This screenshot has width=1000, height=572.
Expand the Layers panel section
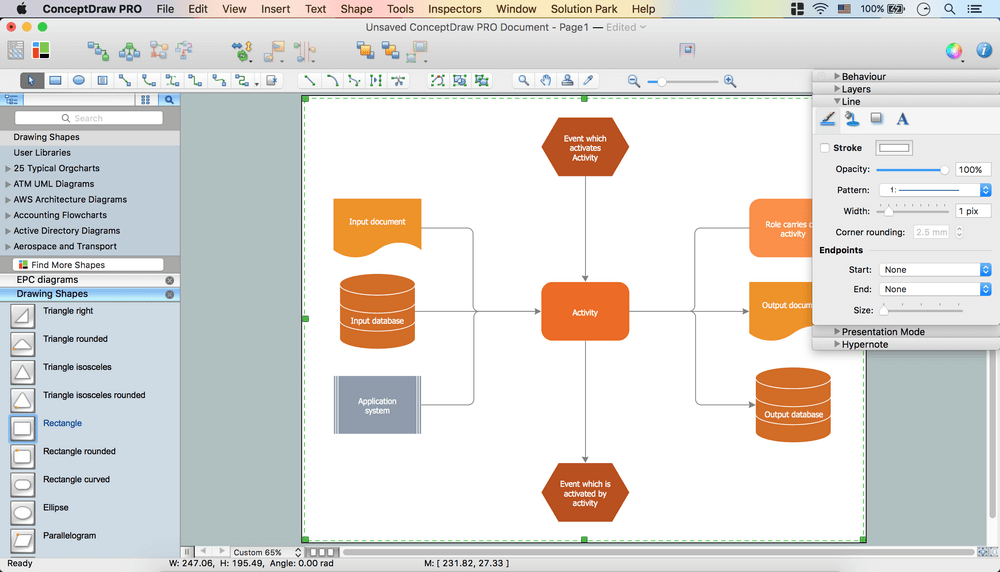pos(837,89)
